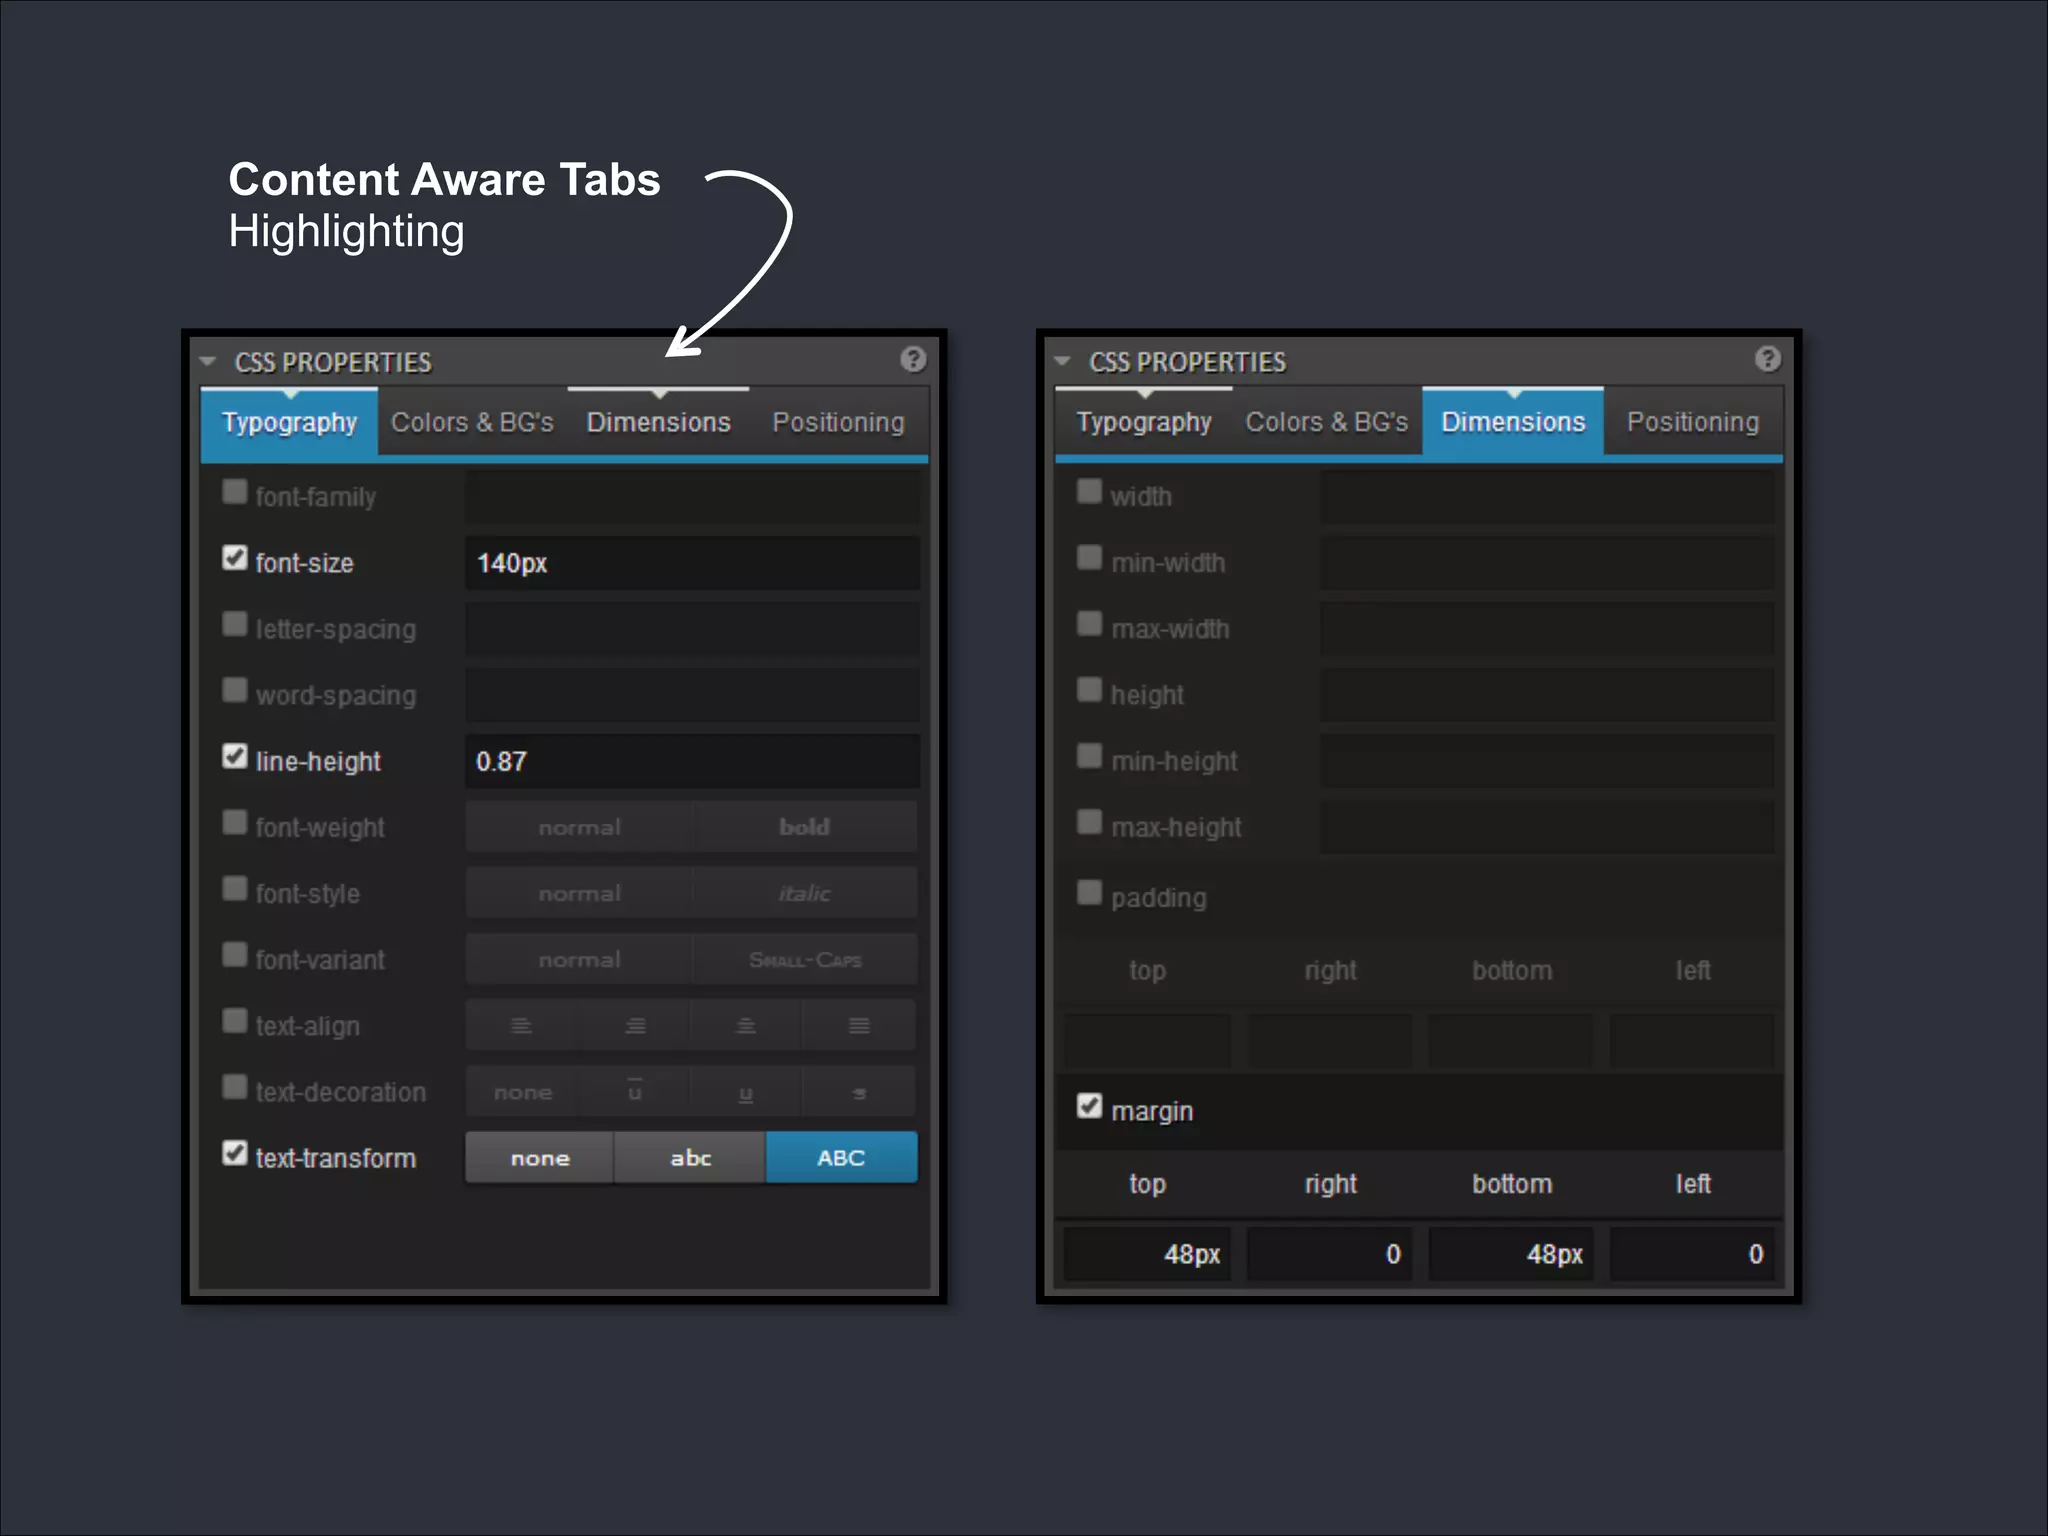
Task: Enable the padding checkbox
Action: pos(1090,892)
